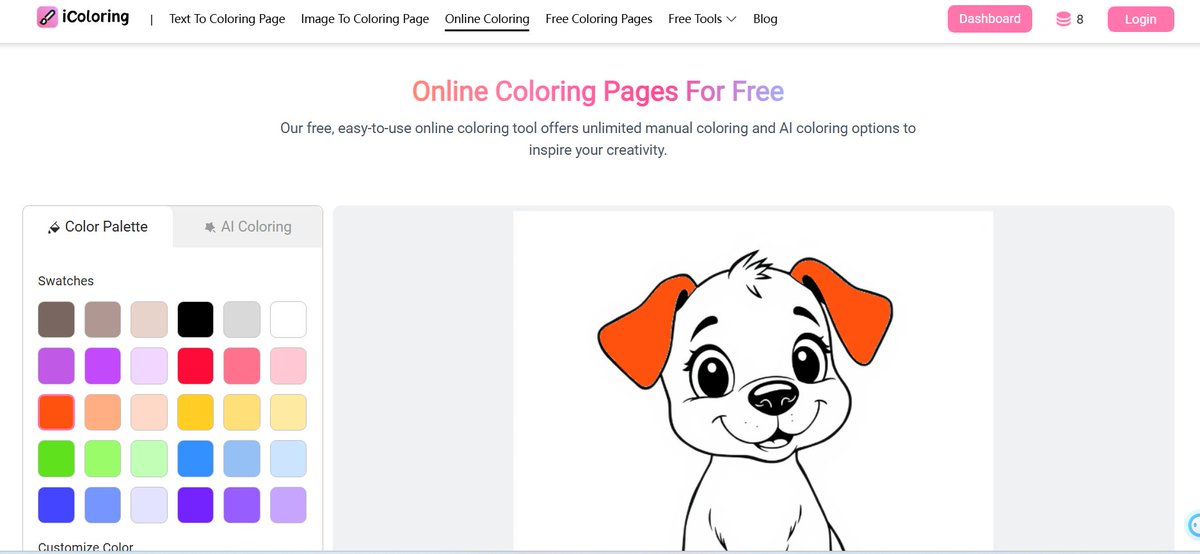Click the Dashboard button
Image resolution: width=1200 pixels, height=554 pixels.
point(990,19)
